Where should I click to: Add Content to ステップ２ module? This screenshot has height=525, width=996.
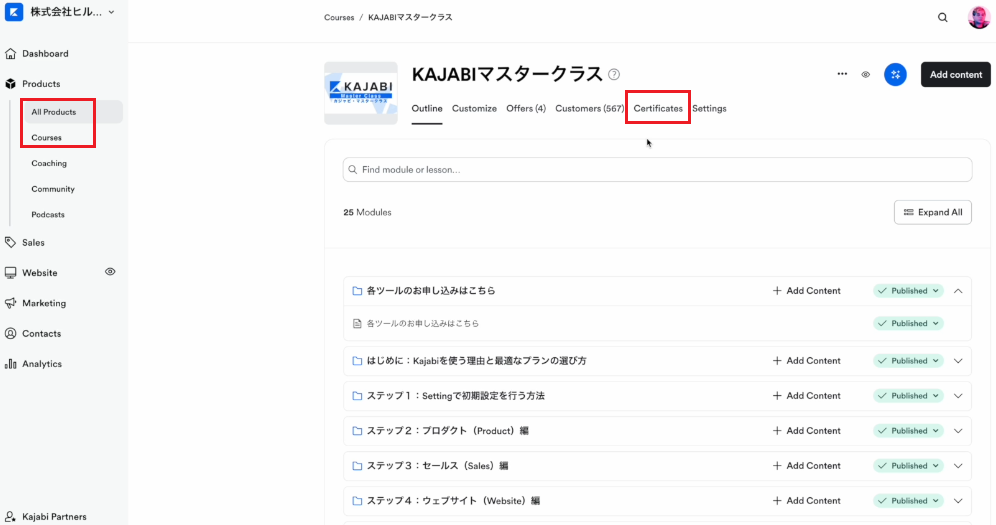pos(807,430)
